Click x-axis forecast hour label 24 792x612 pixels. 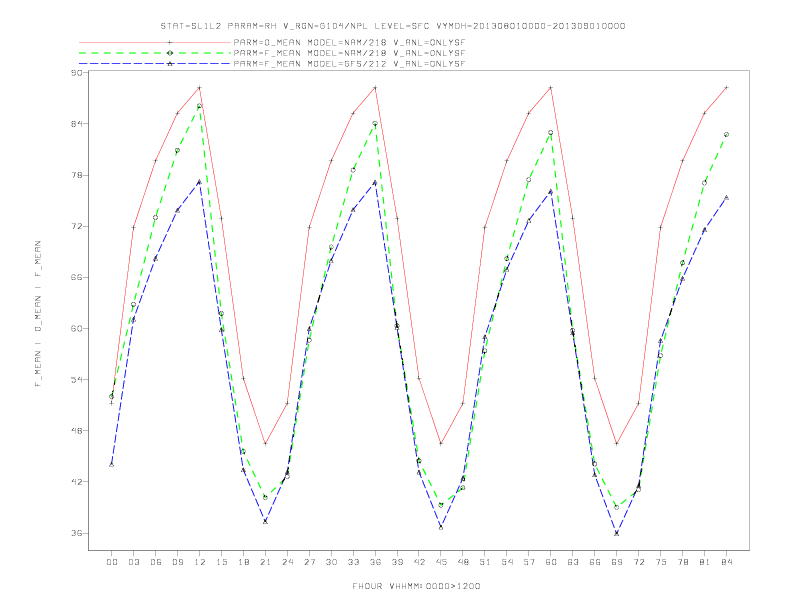point(287,562)
